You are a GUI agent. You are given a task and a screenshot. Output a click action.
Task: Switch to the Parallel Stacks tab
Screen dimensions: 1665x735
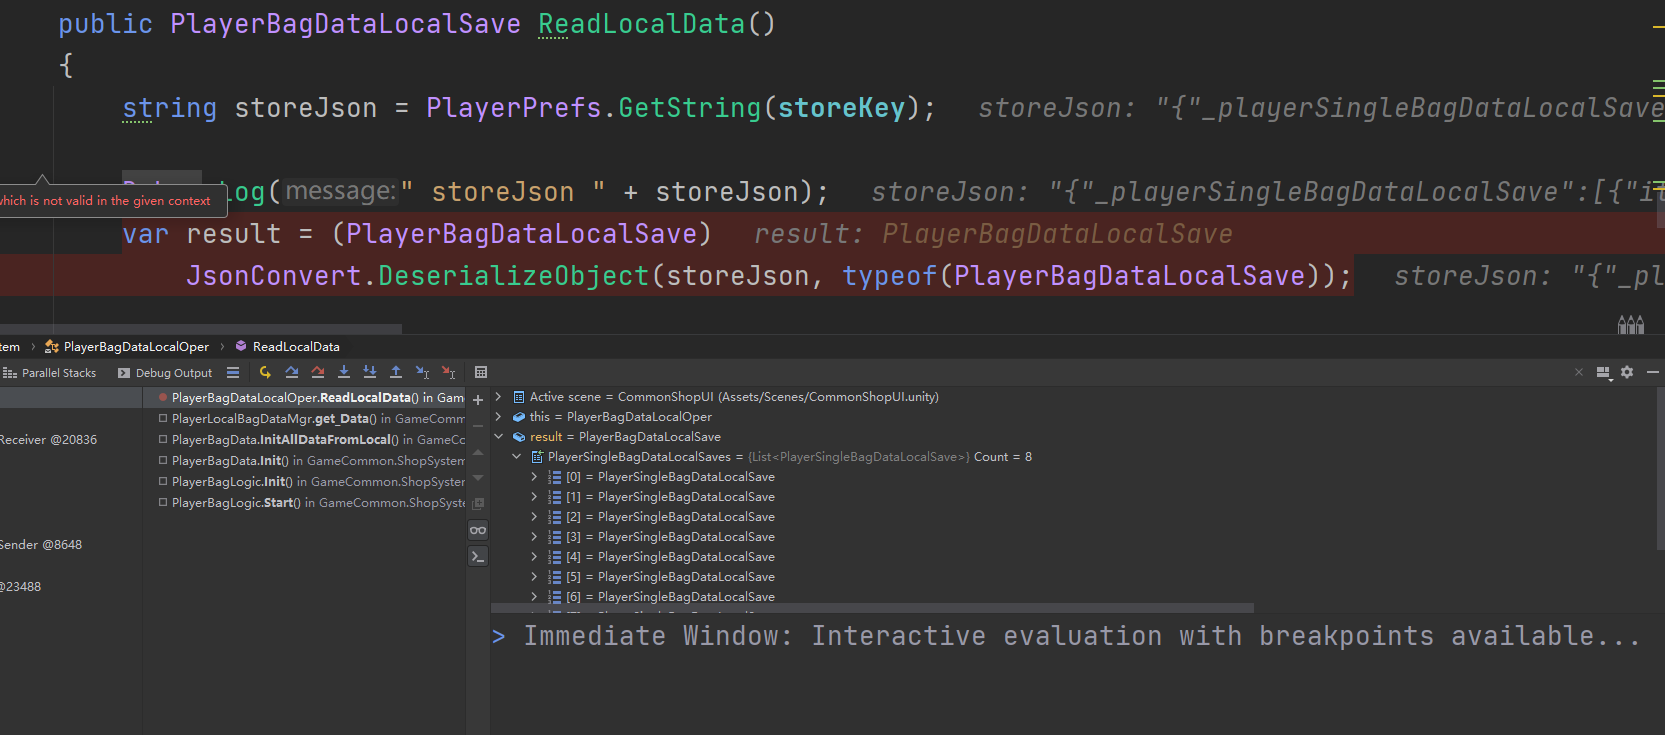pyautogui.click(x=50, y=373)
